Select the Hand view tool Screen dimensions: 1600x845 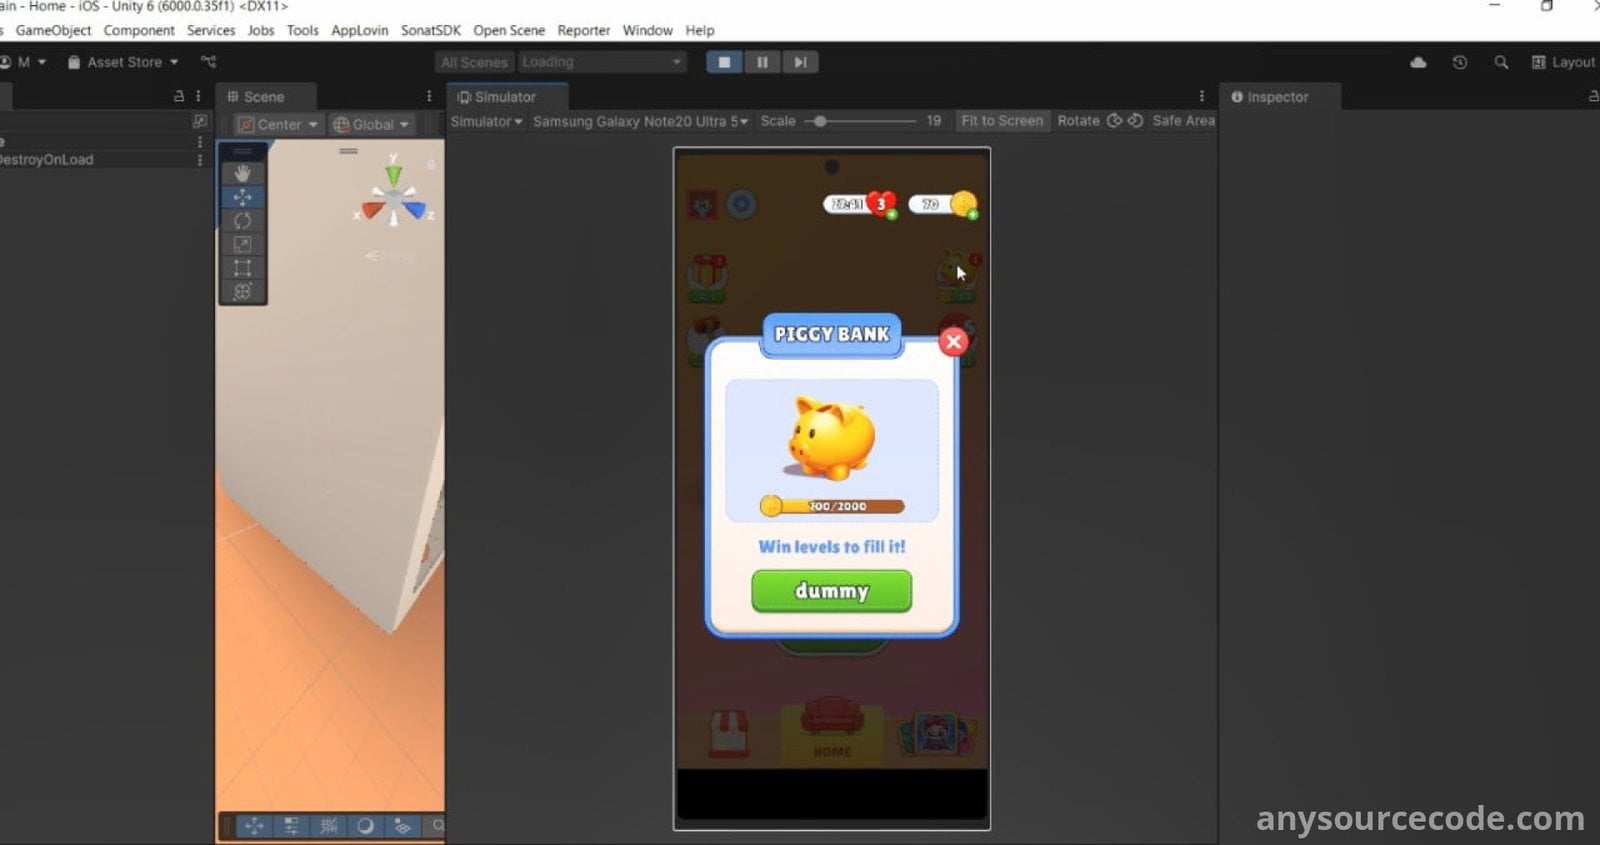(242, 173)
